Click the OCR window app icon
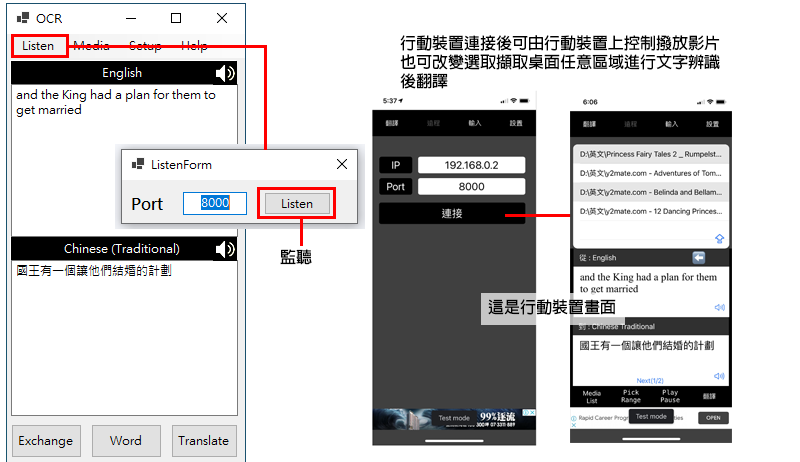The image size is (800, 462). pyautogui.click(x=23, y=18)
